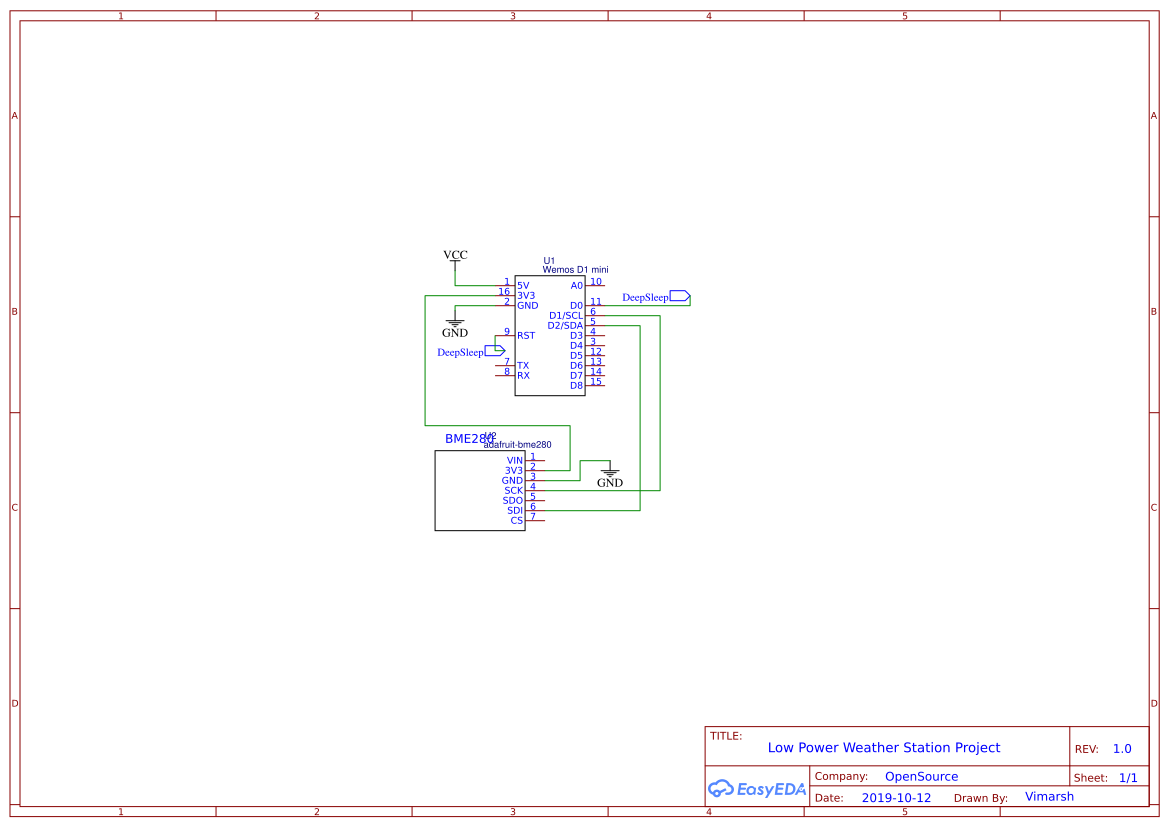
Task: Click the Date value 2019-10-12
Action: 896,798
